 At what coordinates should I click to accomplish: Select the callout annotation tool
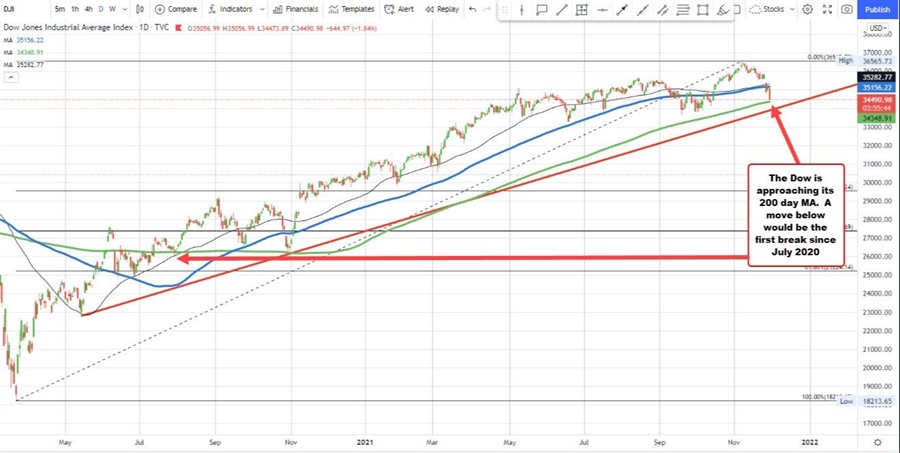(541, 10)
